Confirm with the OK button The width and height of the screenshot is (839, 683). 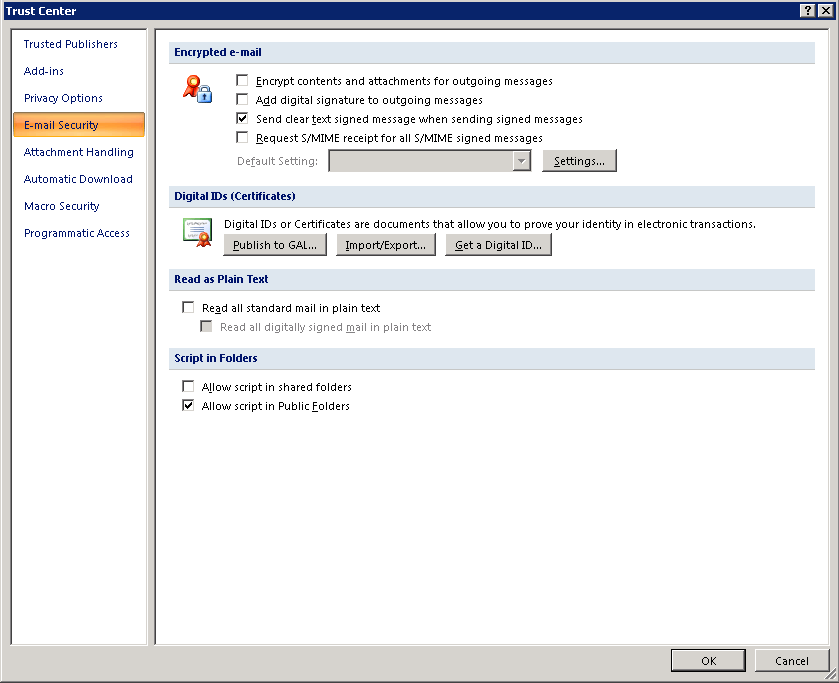coord(708,661)
